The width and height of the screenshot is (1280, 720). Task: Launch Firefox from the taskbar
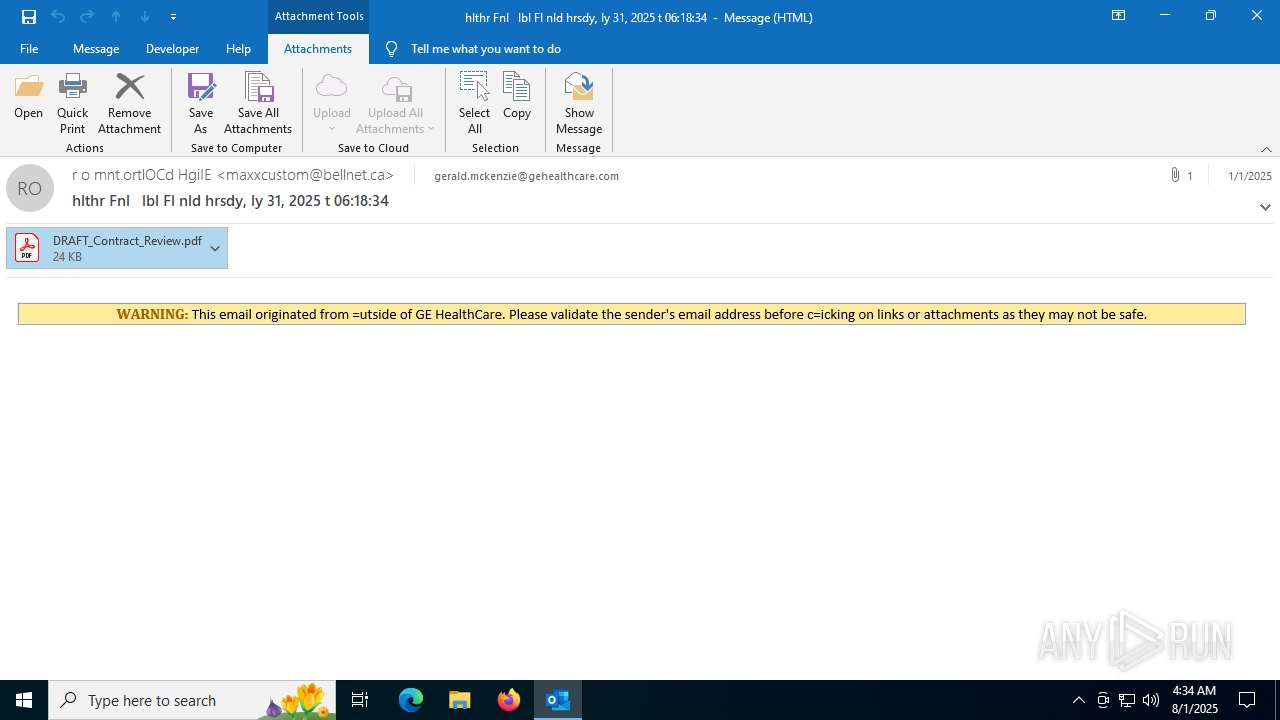pyautogui.click(x=509, y=700)
